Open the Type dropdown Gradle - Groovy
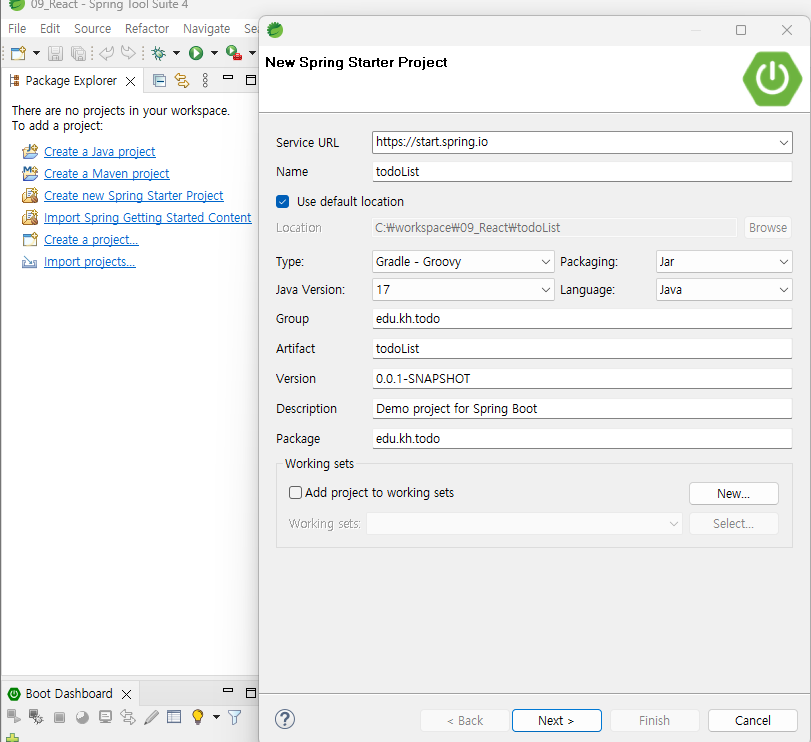 tap(463, 262)
